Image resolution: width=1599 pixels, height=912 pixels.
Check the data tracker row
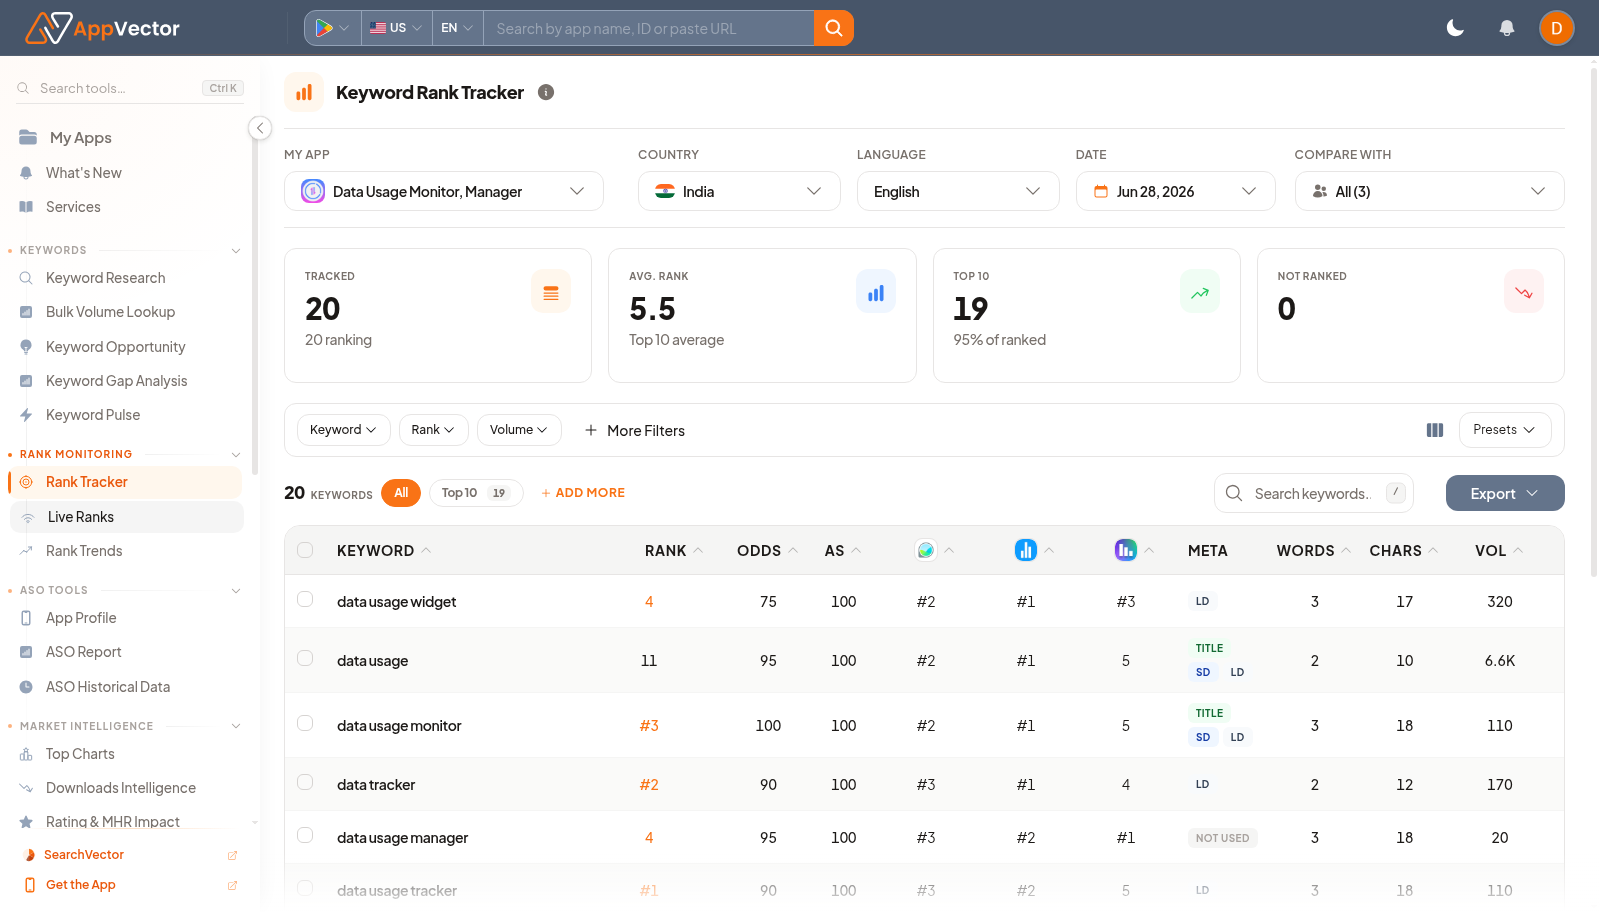click(x=305, y=782)
